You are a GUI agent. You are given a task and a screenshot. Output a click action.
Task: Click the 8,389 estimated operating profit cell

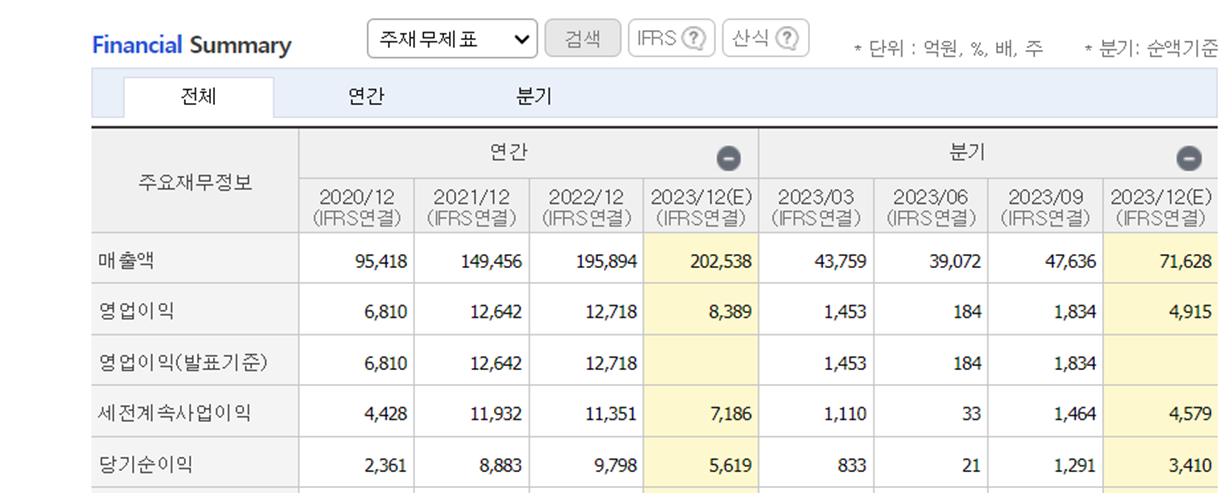pyautogui.click(x=702, y=311)
